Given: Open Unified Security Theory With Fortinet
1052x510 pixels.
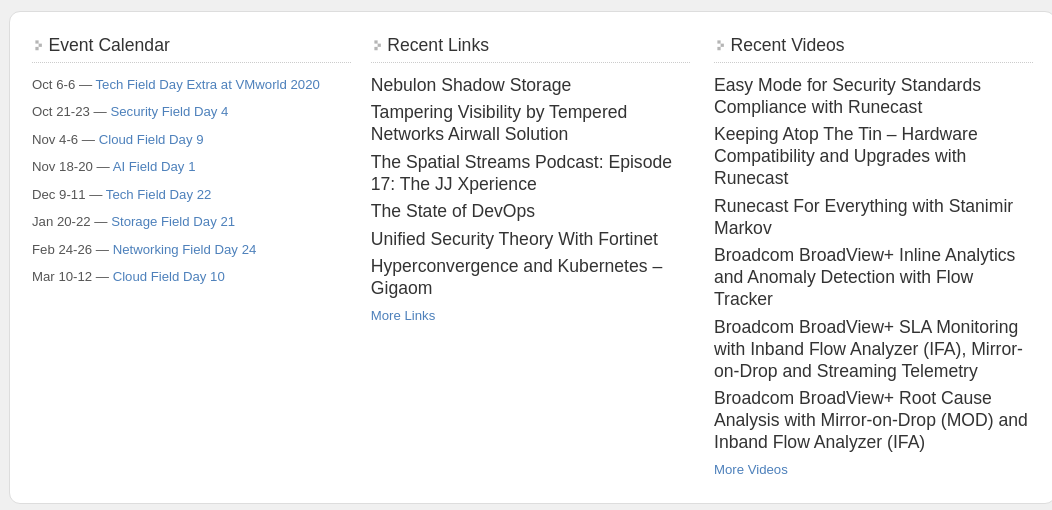Looking at the screenshot, I should (x=514, y=239).
